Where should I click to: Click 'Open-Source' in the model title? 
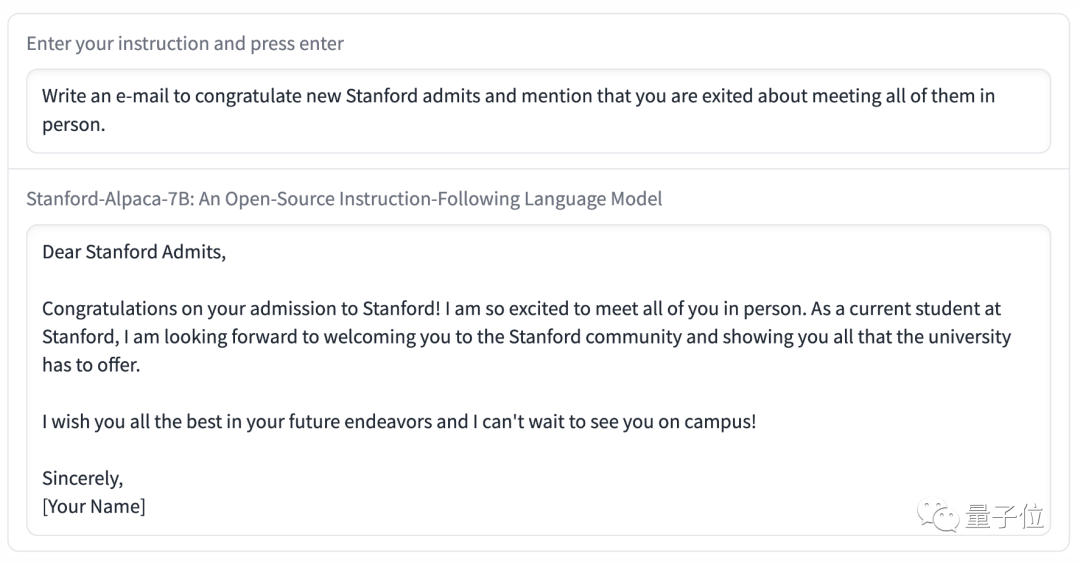279,198
